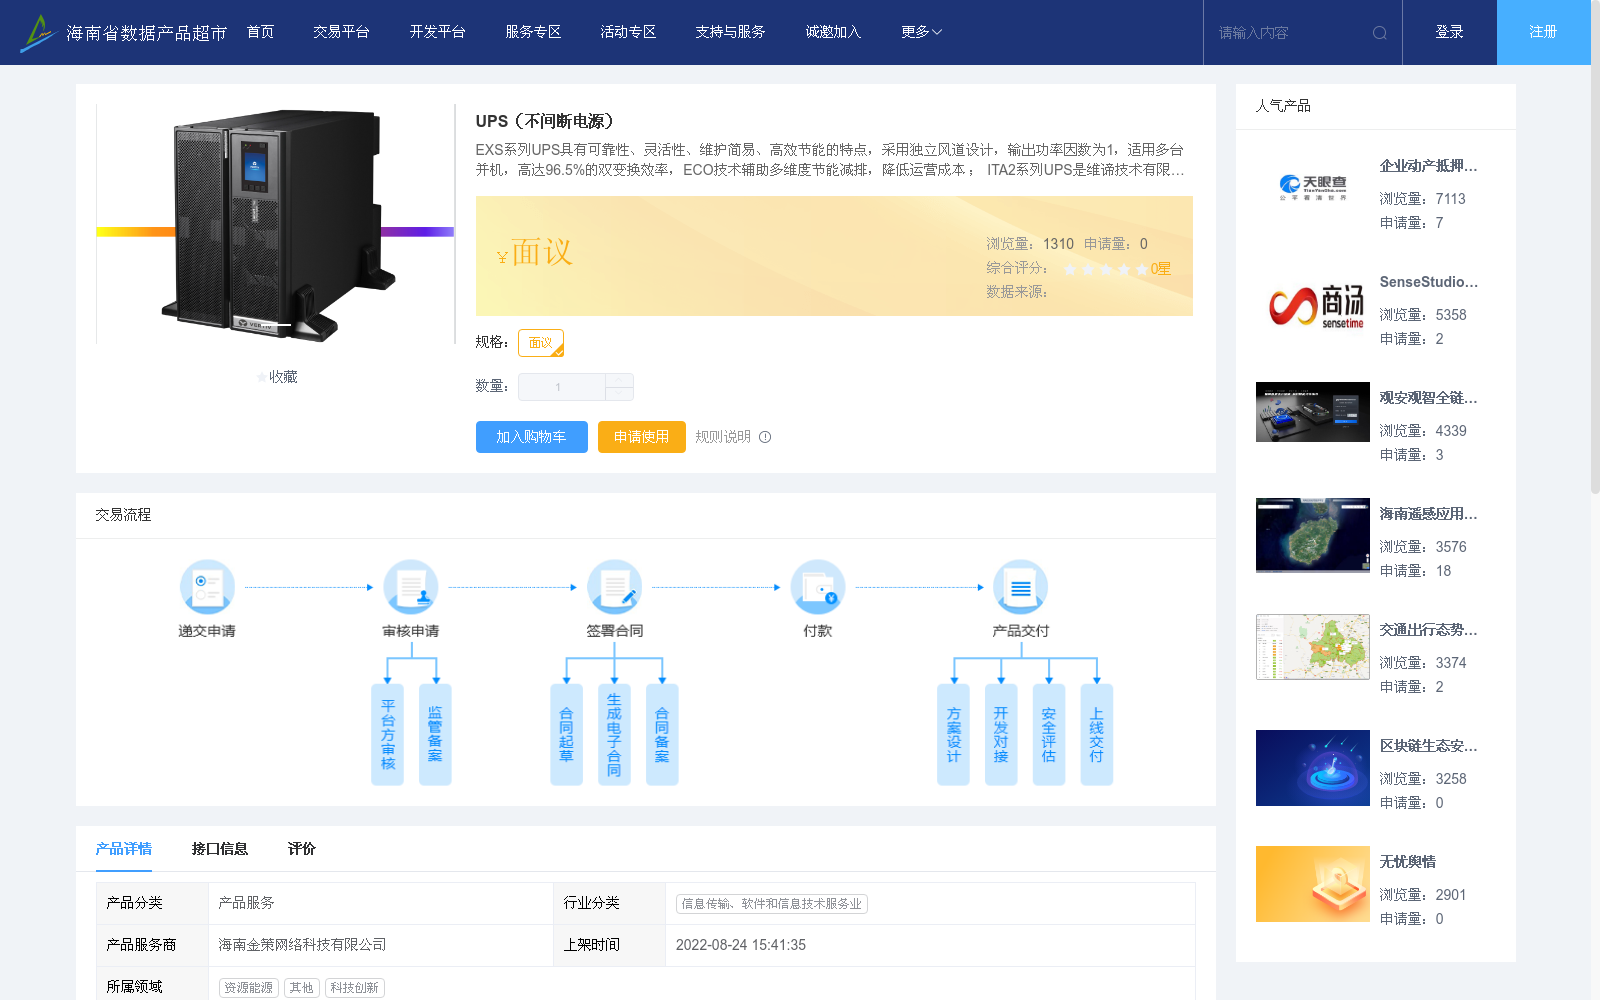
Task: Open 观安观智全链 product title
Action: [1429, 398]
